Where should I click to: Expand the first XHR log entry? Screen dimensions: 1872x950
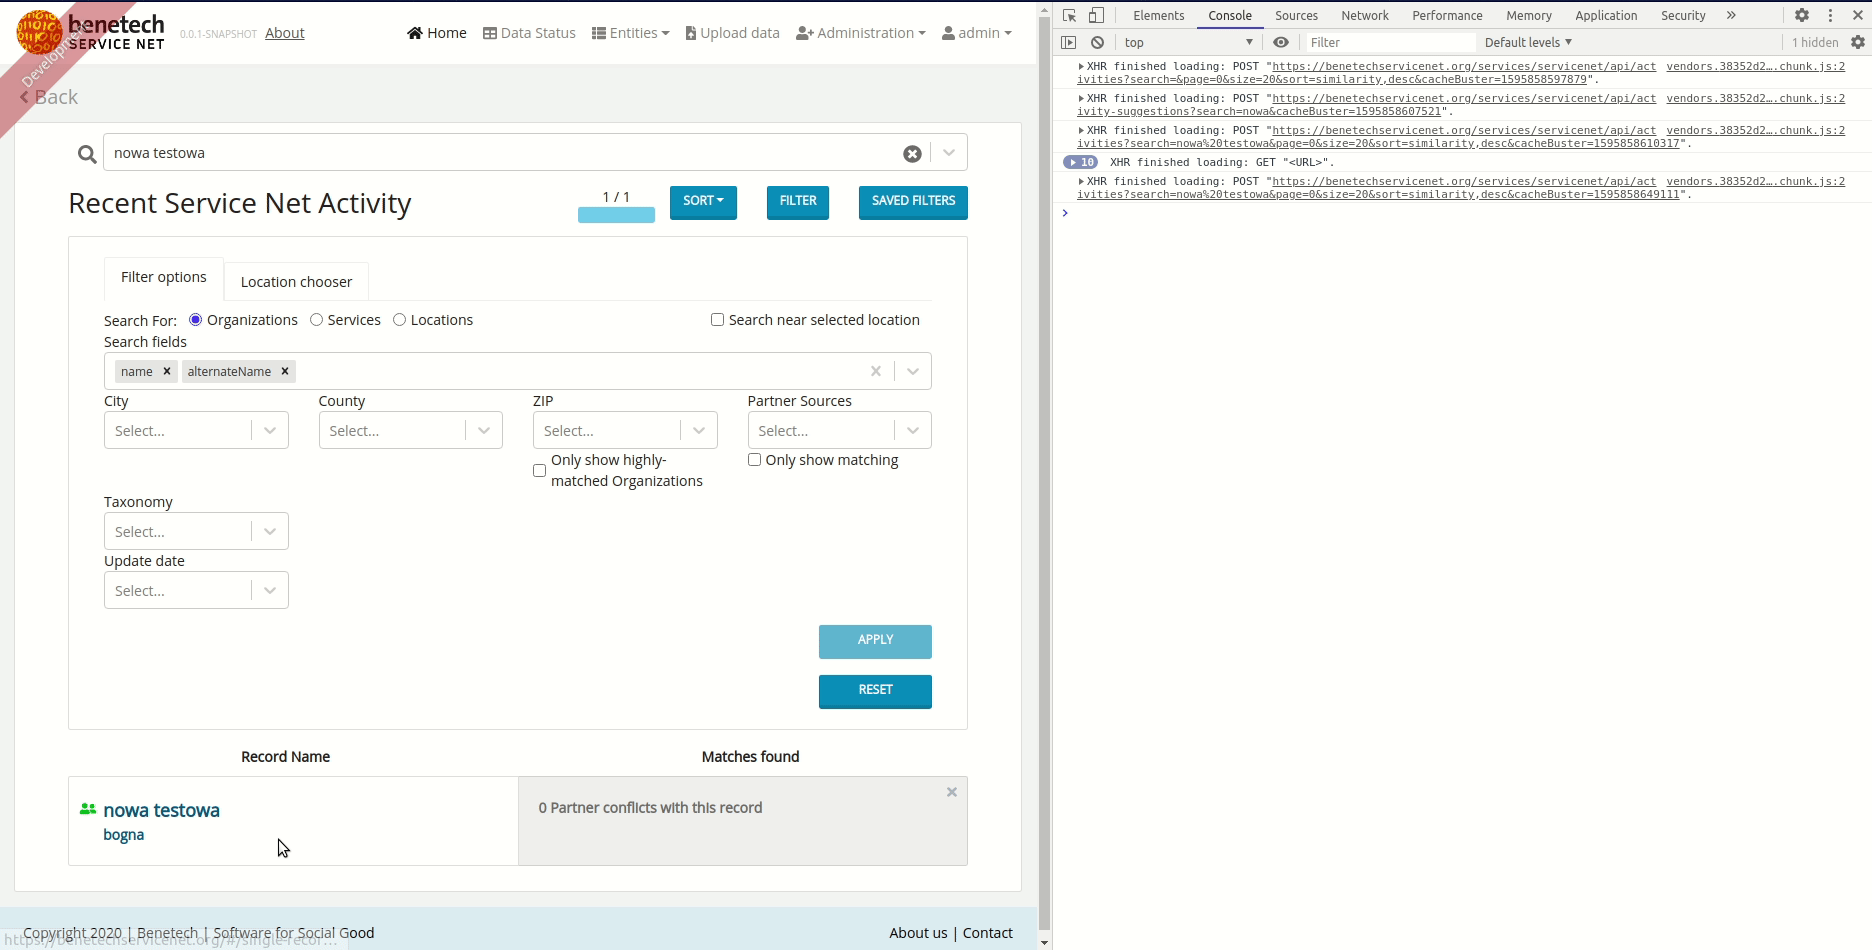click(1081, 66)
